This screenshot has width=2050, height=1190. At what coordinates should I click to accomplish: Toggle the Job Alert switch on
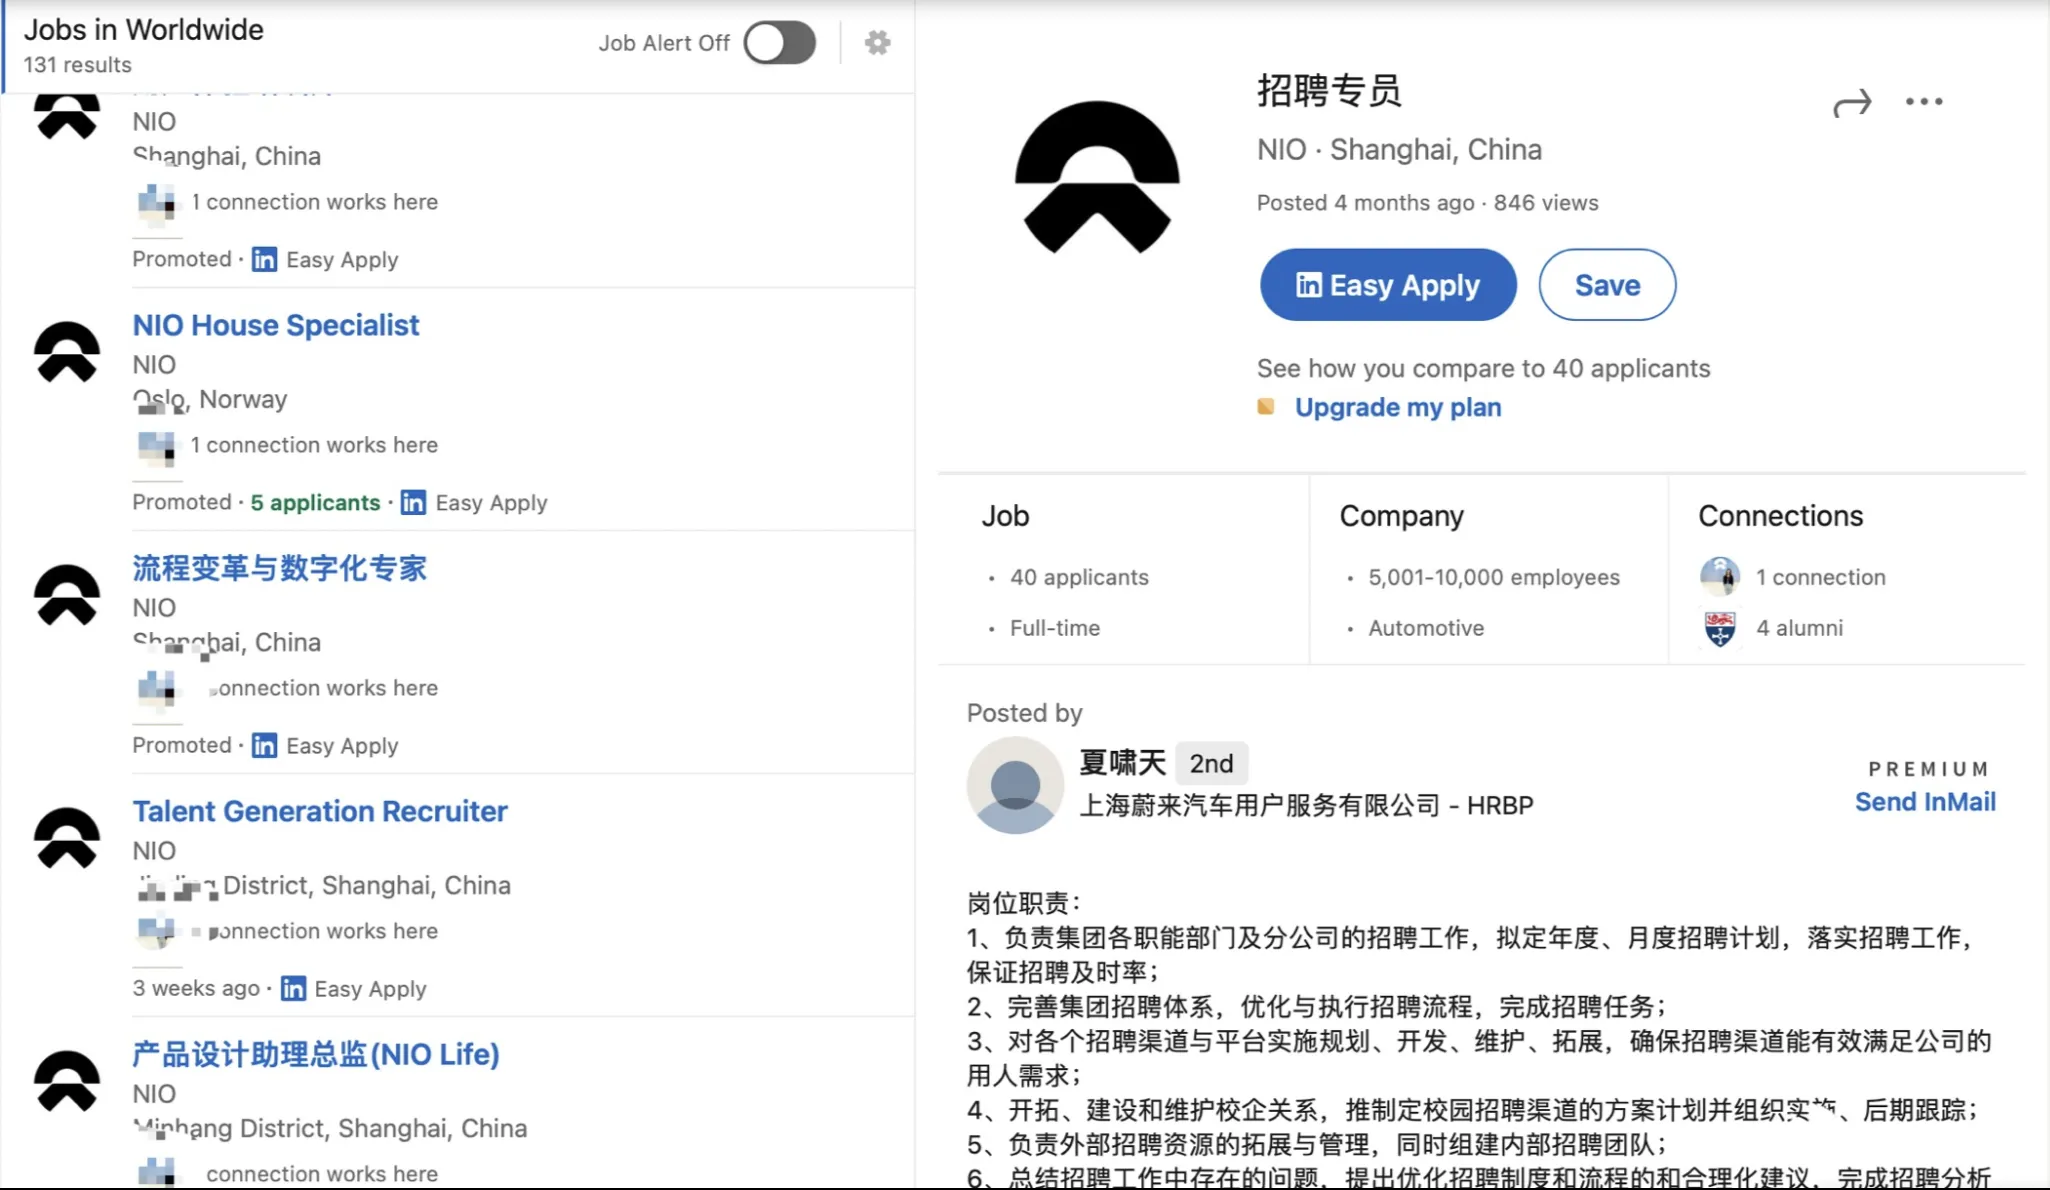pos(779,43)
